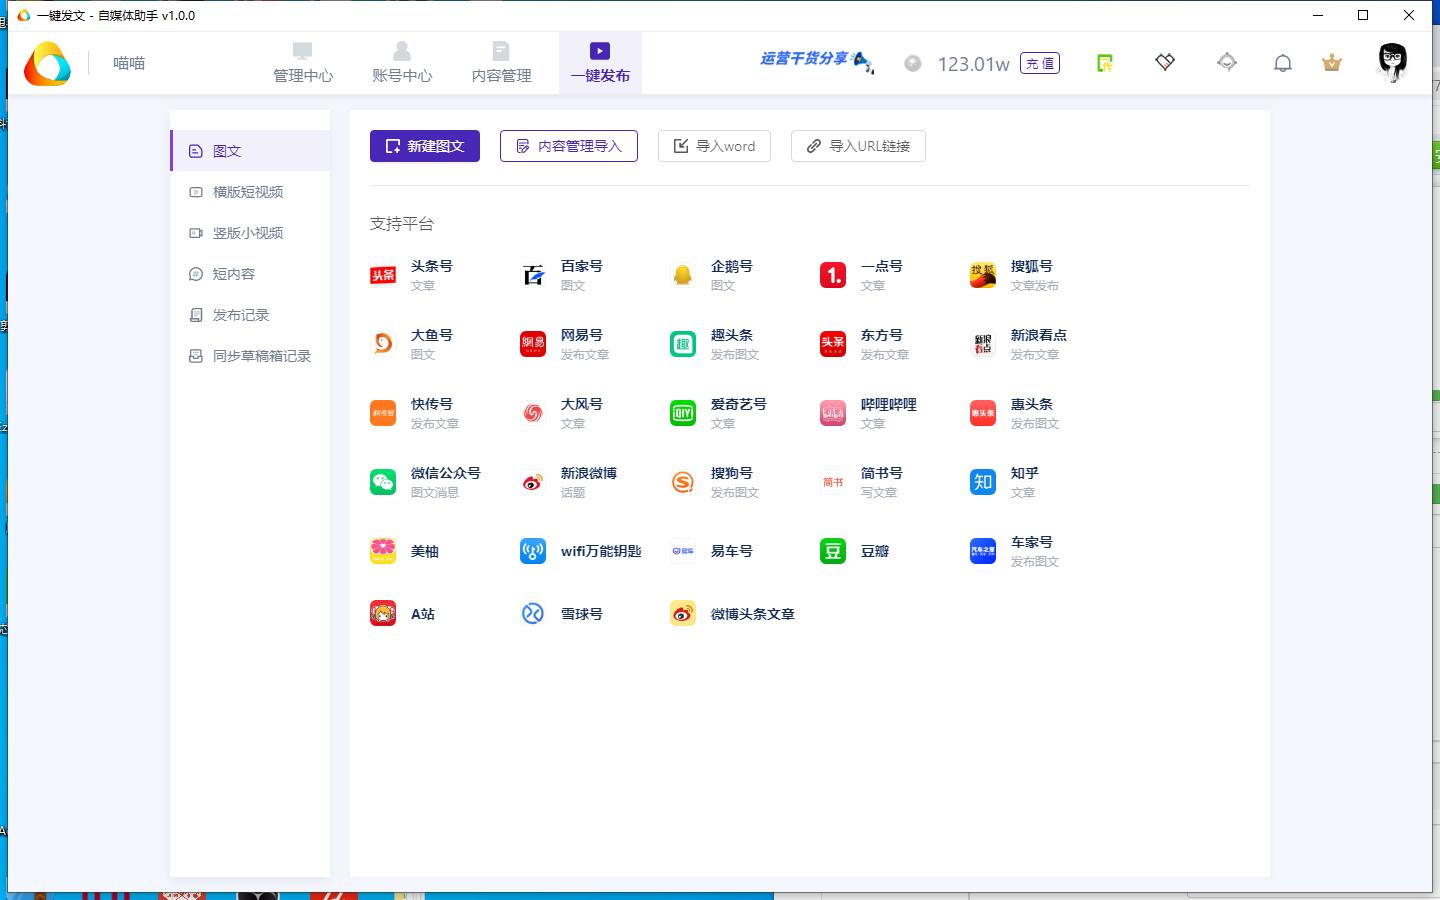Click the octagon icon beside the bell
Image resolution: width=1440 pixels, height=900 pixels.
click(1227, 62)
